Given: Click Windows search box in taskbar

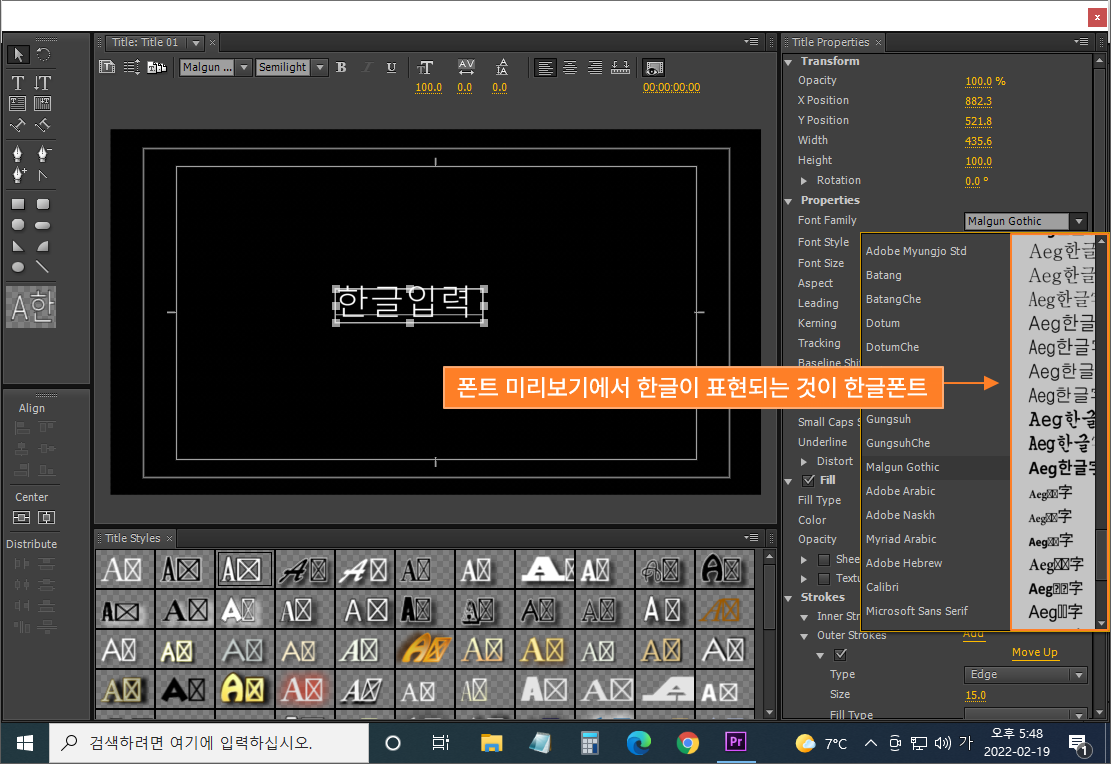Looking at the screenshot, I should point(209,743).
